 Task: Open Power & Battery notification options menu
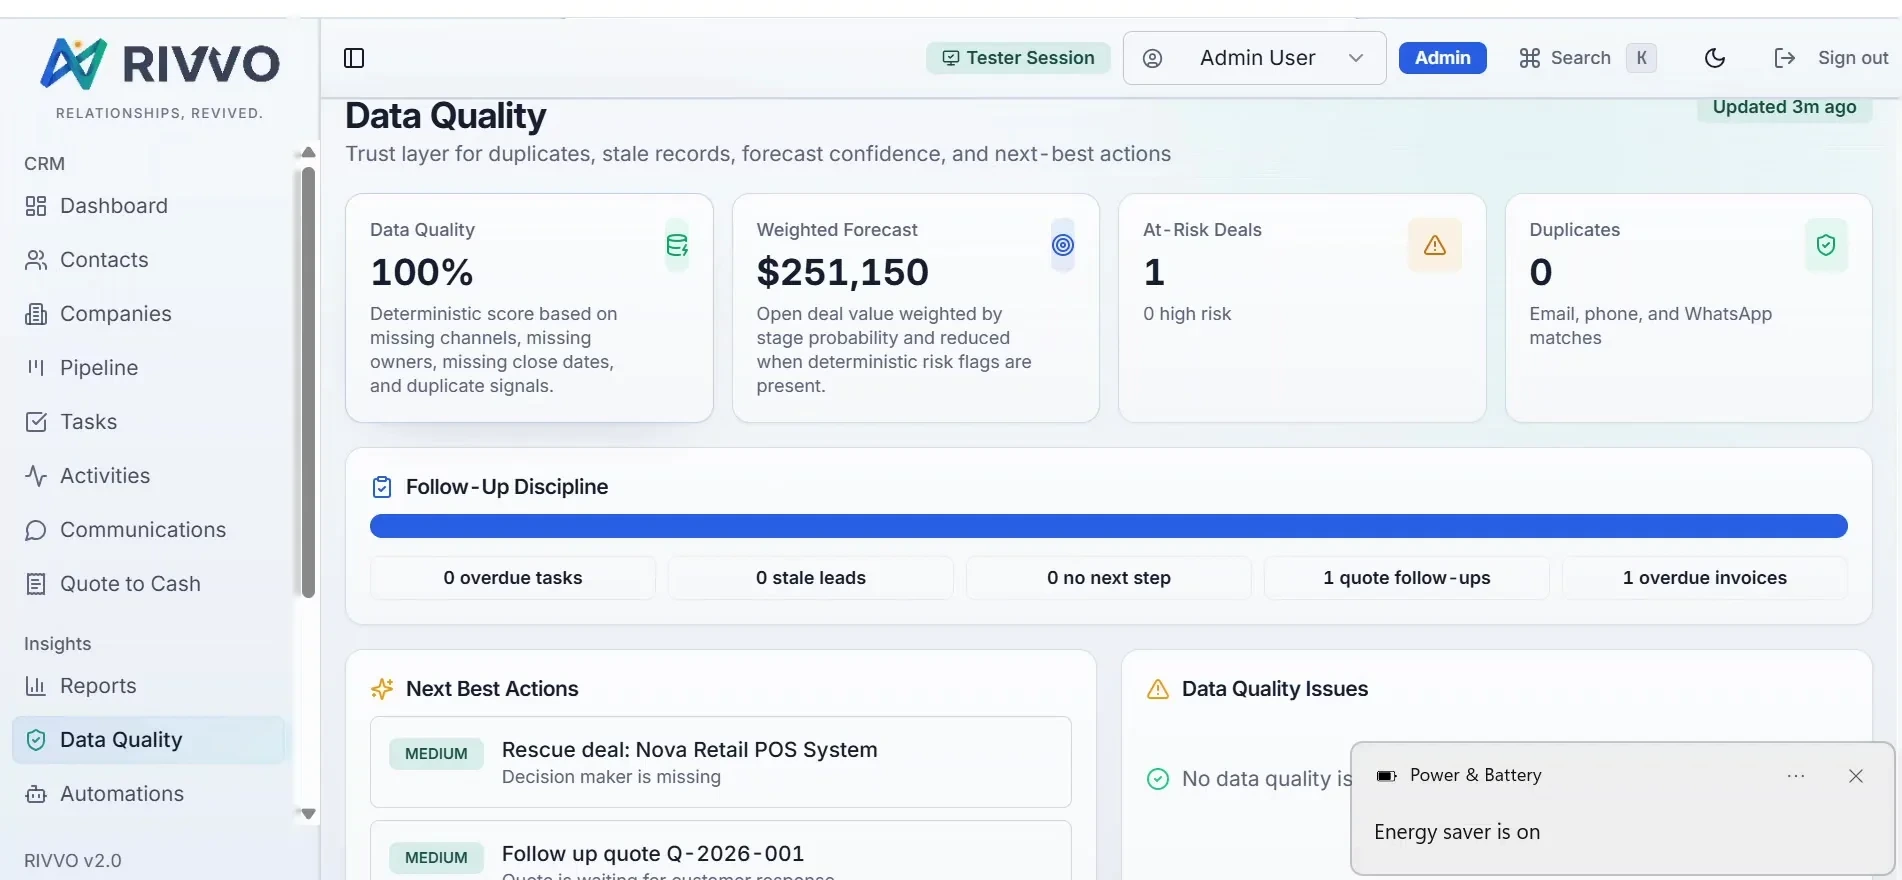tap(1796, 776)
